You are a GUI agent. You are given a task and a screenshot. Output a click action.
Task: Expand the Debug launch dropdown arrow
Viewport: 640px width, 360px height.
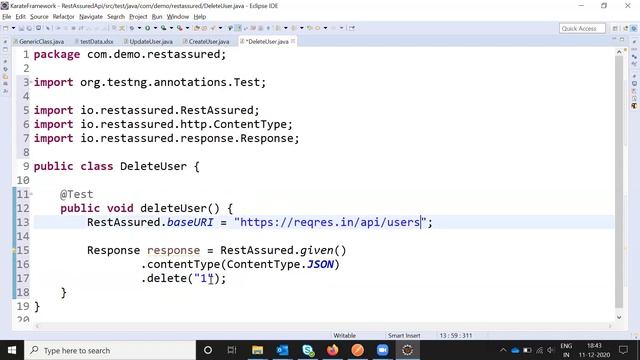[x=139, y=28]
